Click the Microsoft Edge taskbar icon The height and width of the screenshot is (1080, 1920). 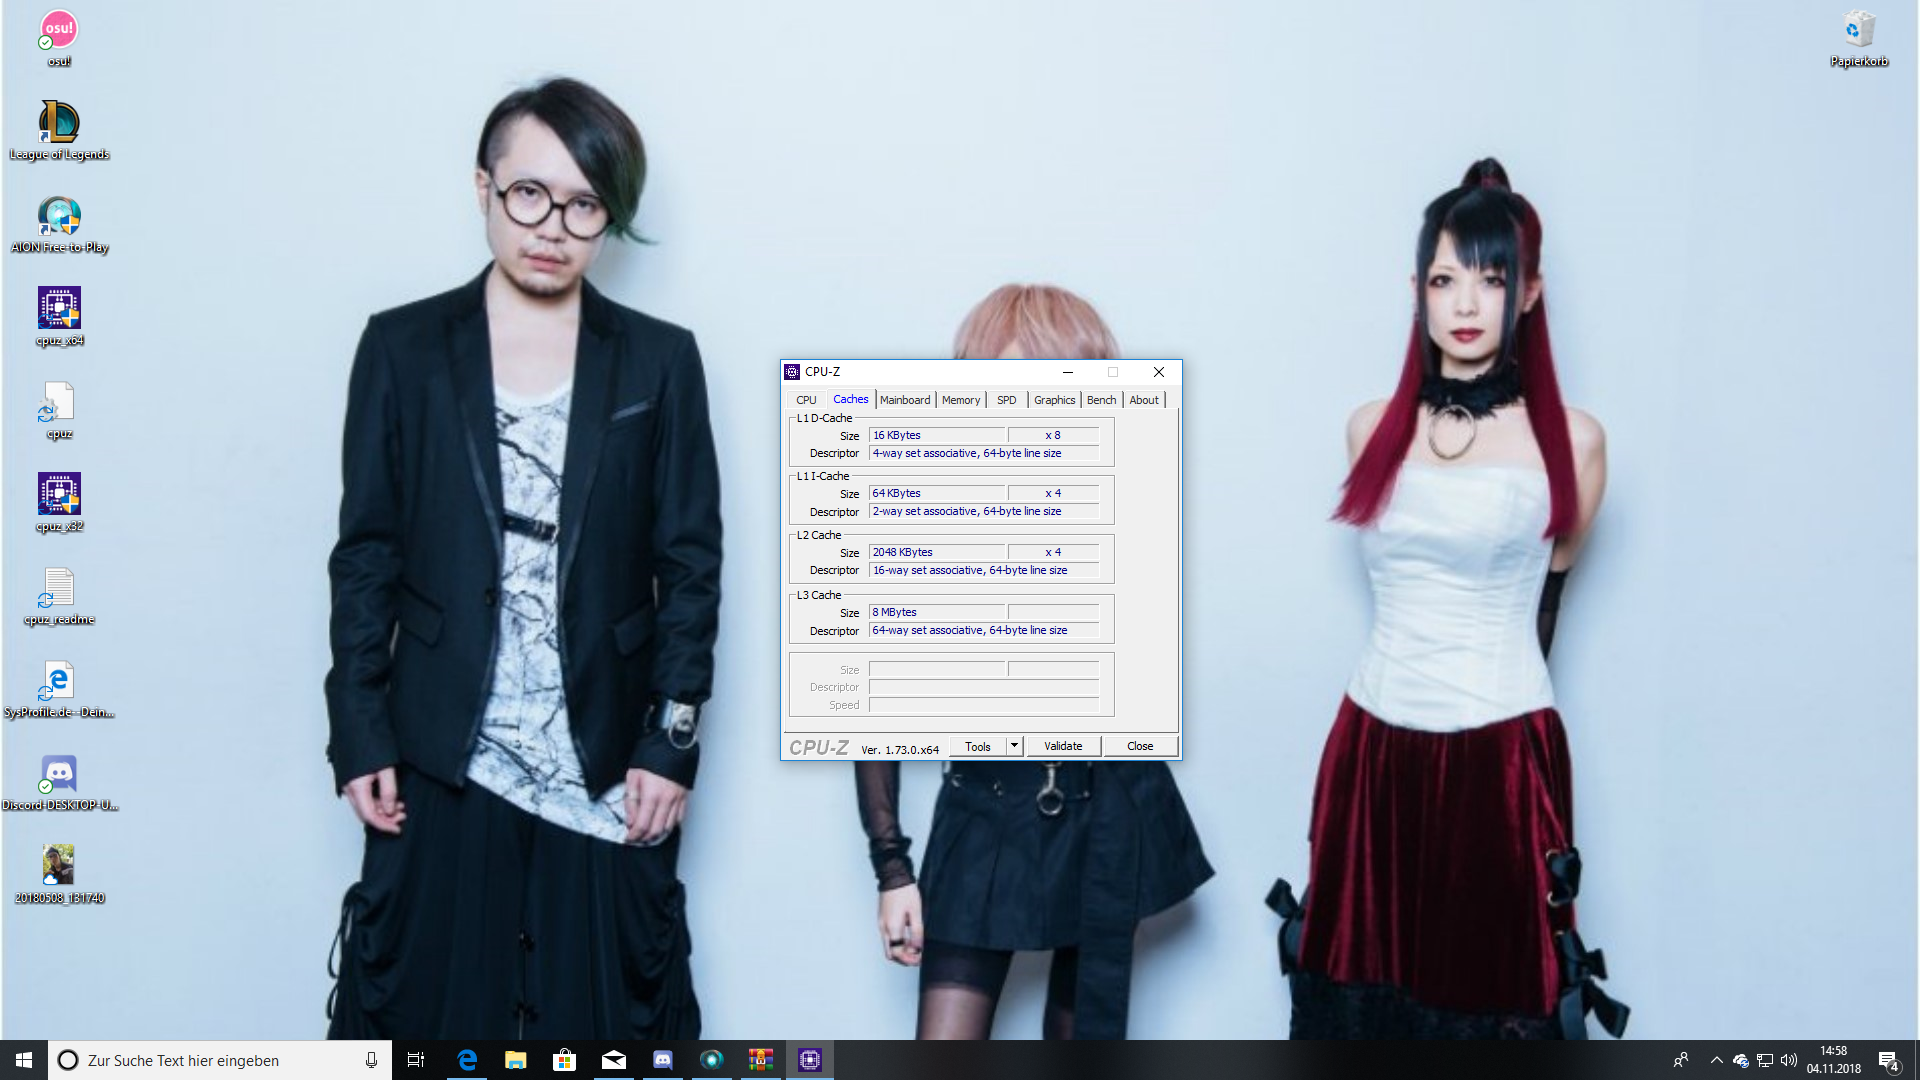[467, 1060]
